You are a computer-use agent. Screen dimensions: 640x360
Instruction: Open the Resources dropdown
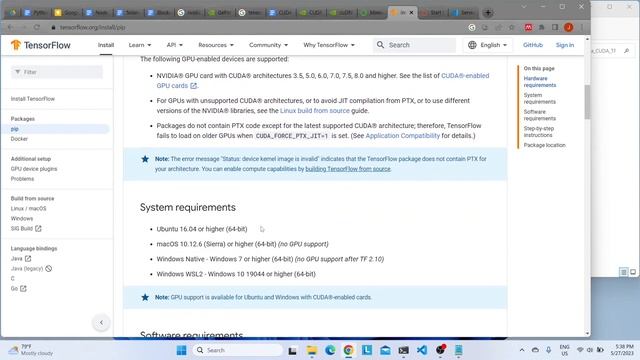point(216,45)
